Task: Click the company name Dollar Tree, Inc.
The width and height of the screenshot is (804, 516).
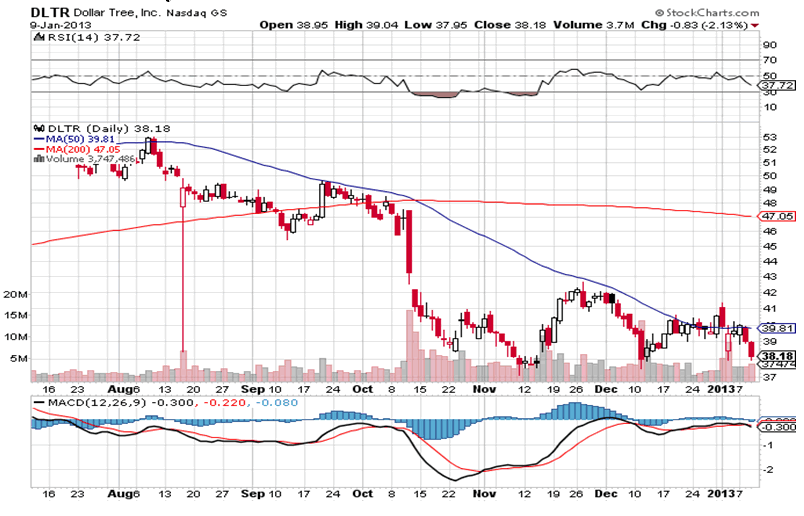Action: (117, 12)
